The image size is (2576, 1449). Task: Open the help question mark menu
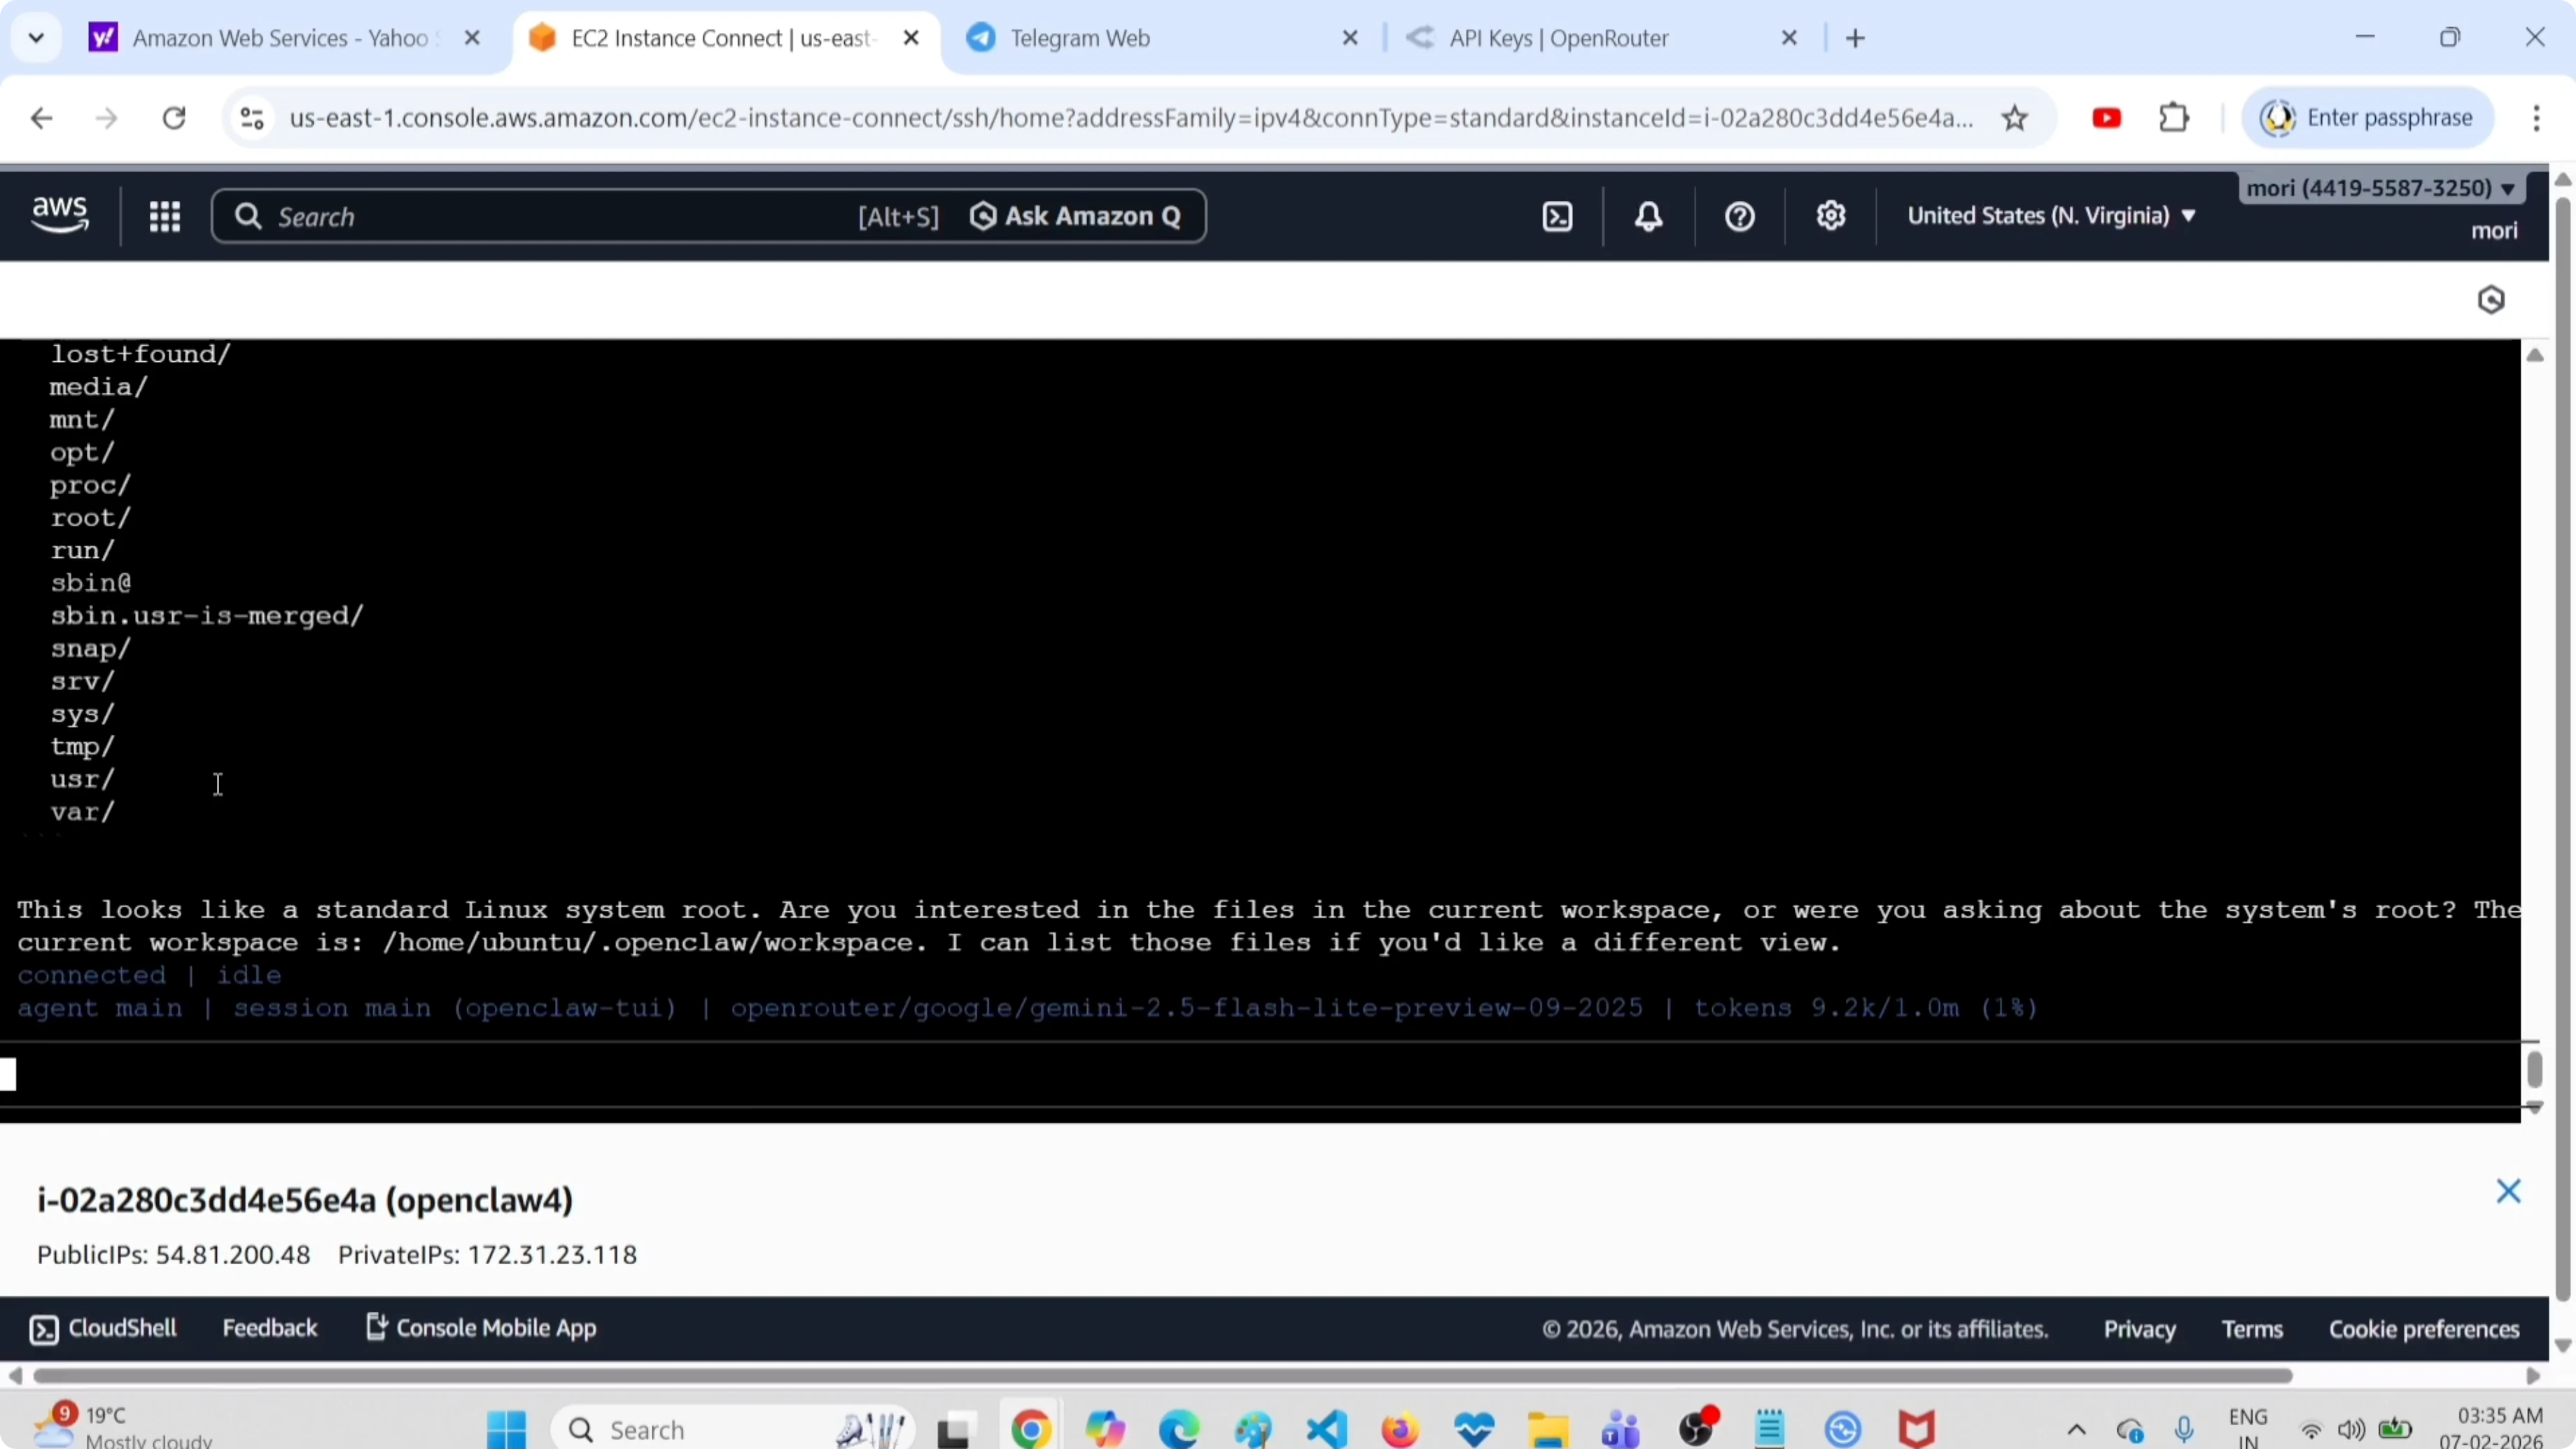coord(1739,216)
